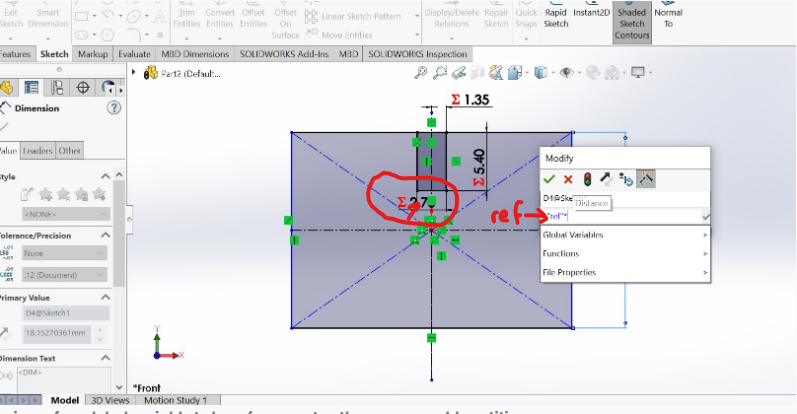Switch to the Markup tab
The width and height of the screenshot is (797, 414).
tap(93, 54)
